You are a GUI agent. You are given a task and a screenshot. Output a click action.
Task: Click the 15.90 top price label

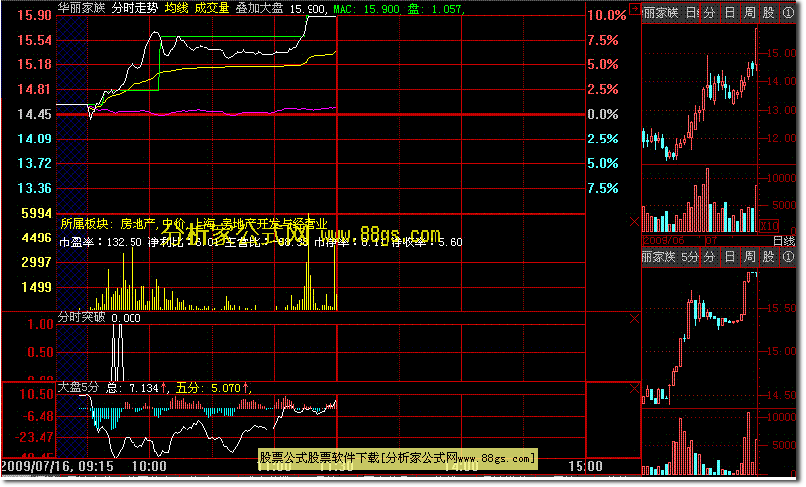(34, 15)
